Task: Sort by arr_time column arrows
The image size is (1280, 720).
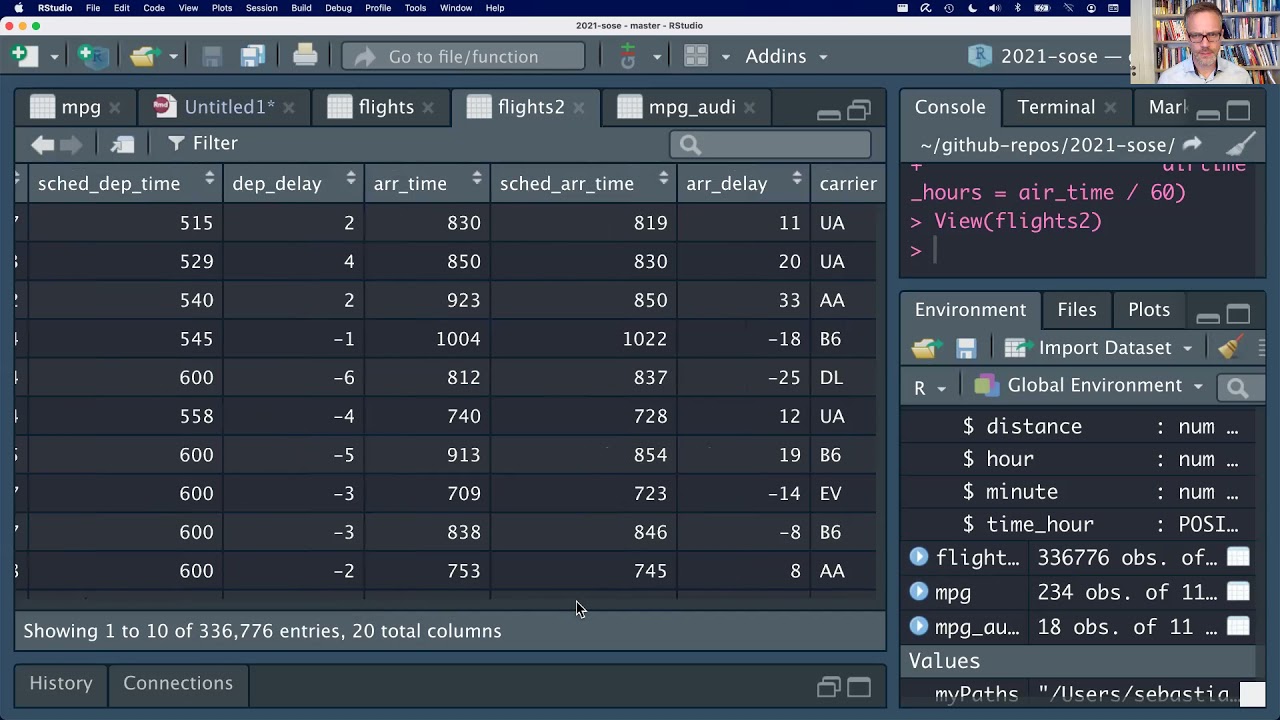Action: pos(476,179)
